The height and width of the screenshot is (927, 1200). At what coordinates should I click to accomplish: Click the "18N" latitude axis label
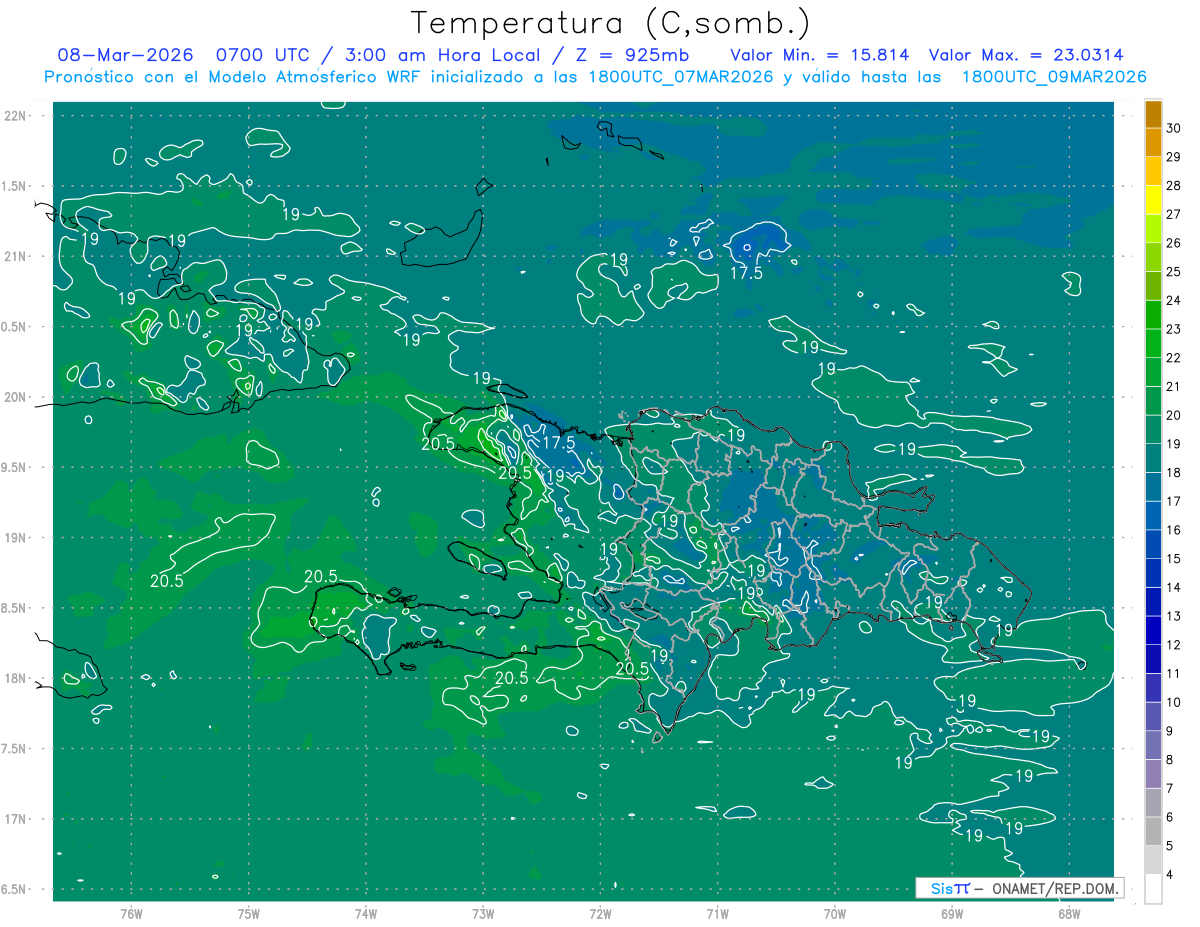click(x=14, y=678)
